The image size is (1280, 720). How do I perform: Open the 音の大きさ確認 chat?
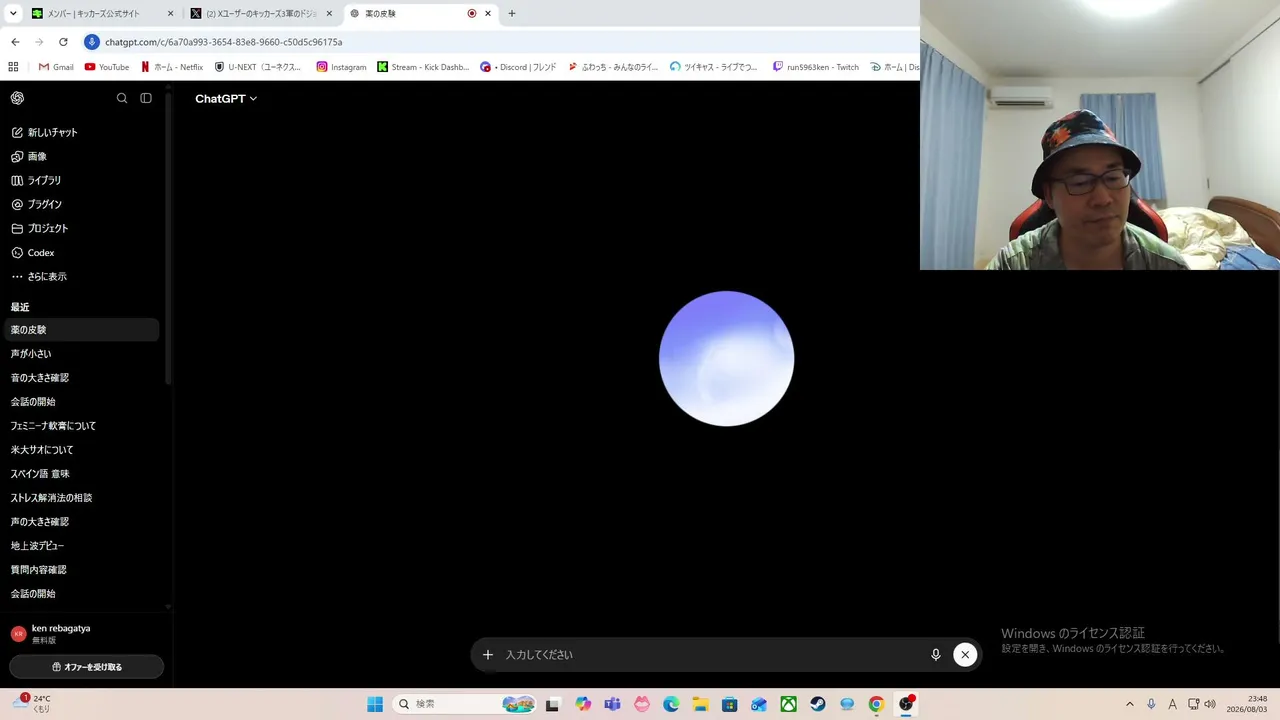[82, 378]
